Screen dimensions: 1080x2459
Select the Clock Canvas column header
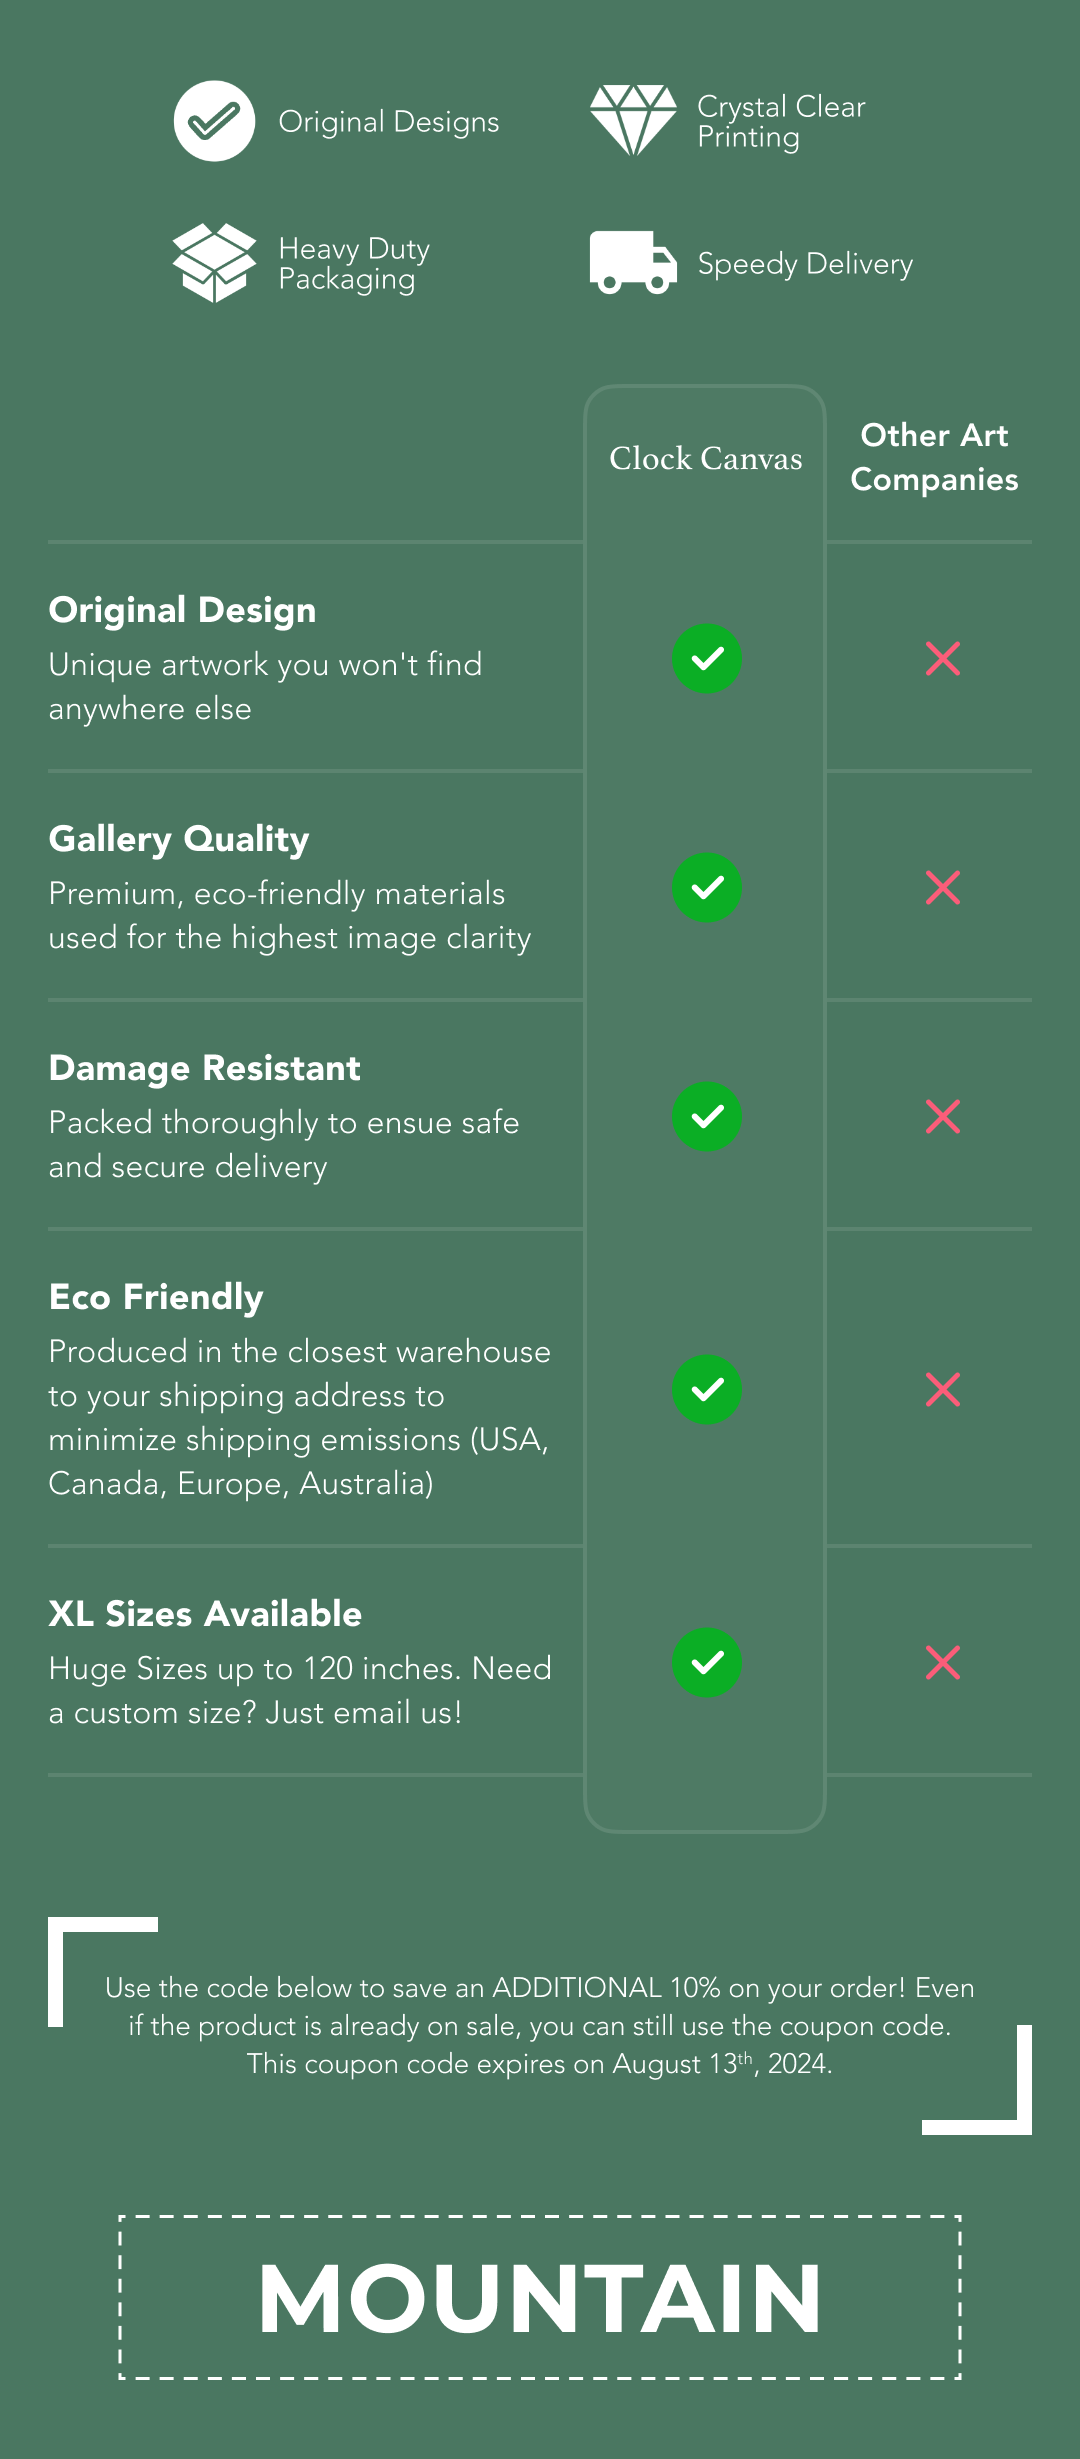[x=706, y=458]
